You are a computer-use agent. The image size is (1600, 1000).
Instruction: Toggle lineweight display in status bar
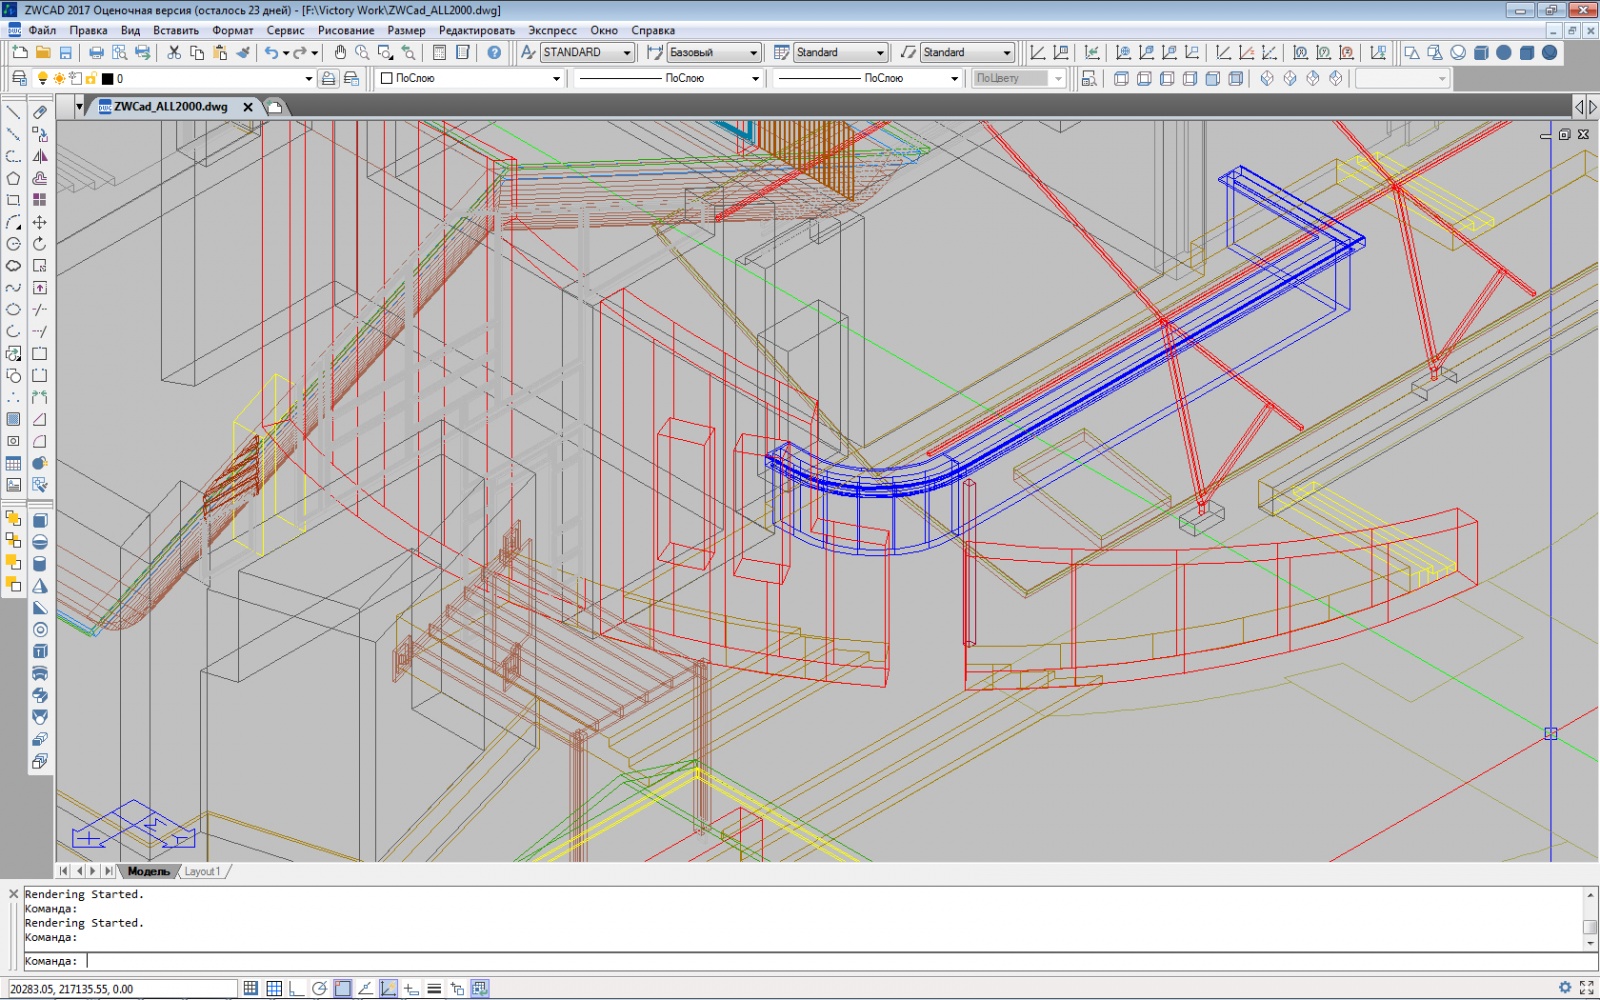(434, 989)
